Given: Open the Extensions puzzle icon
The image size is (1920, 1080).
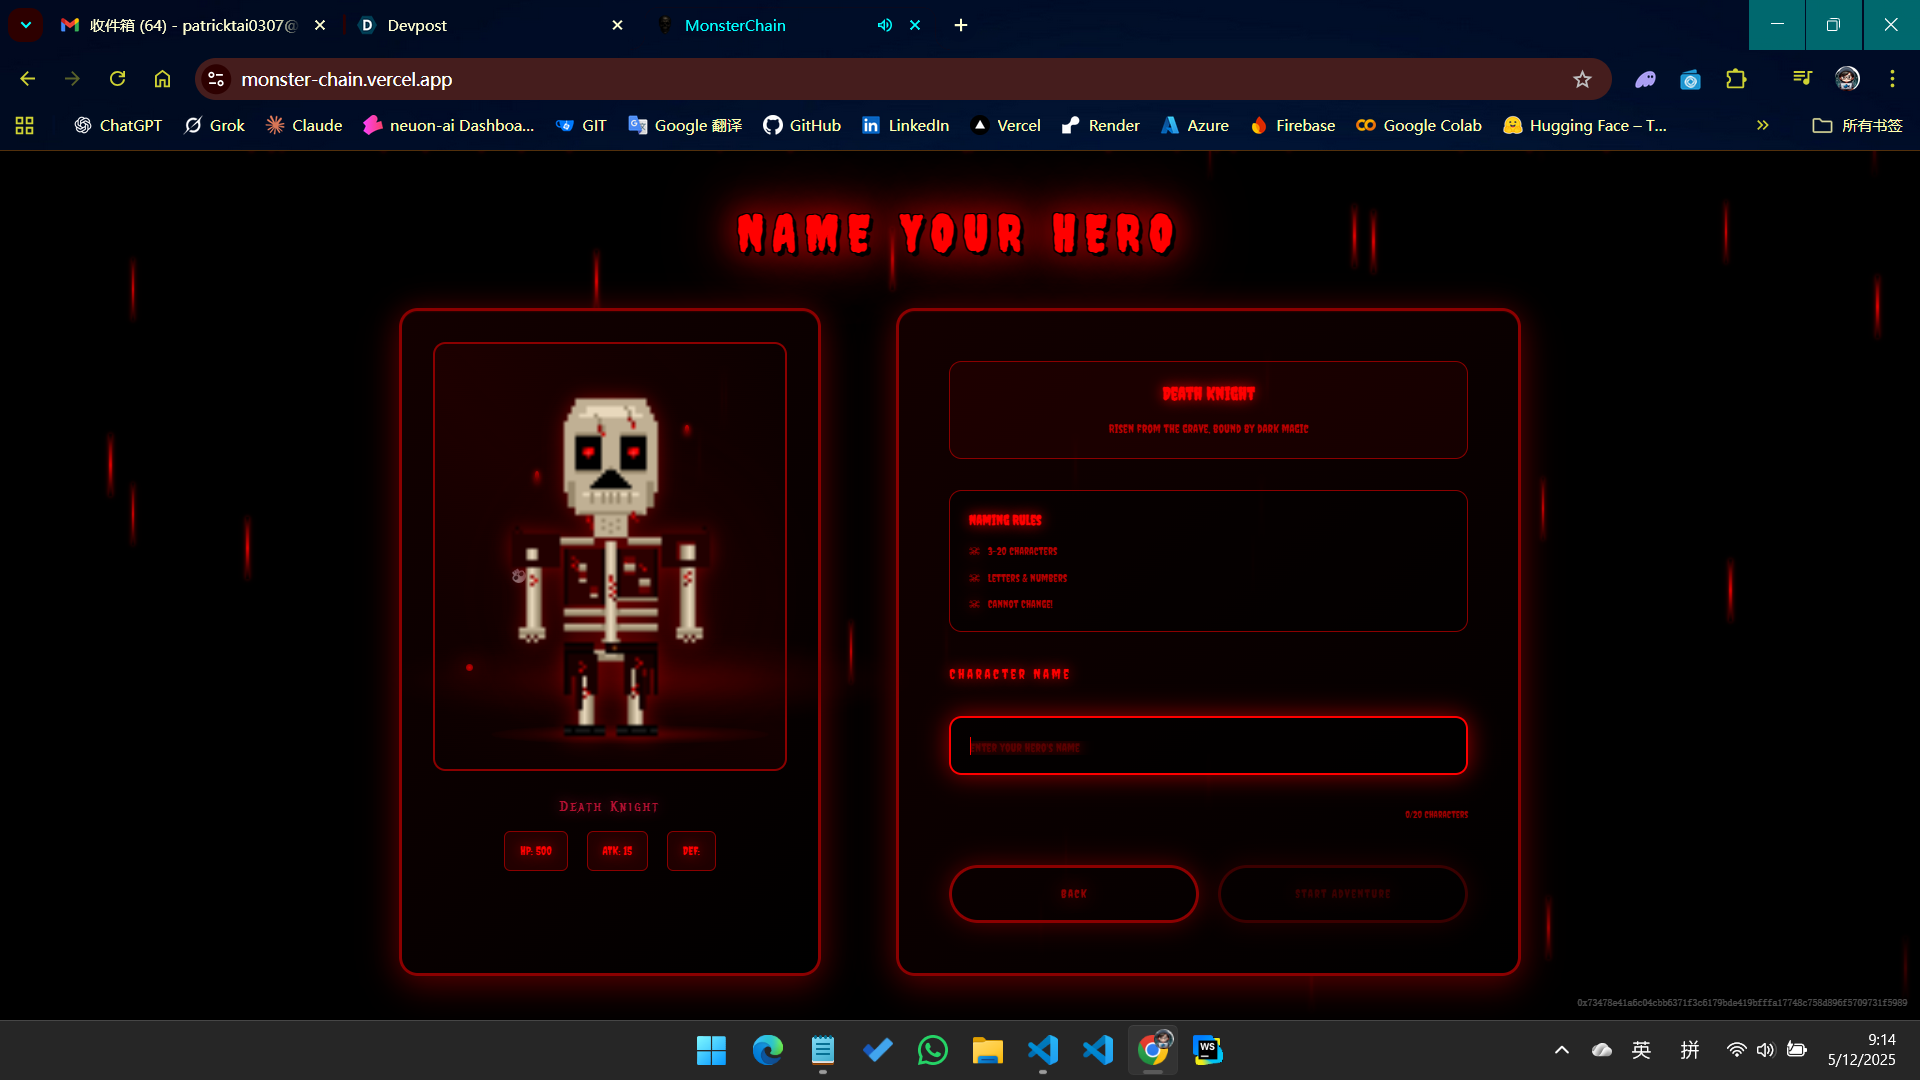Looking at the screenshot, I should click(x=1736, y=79).
